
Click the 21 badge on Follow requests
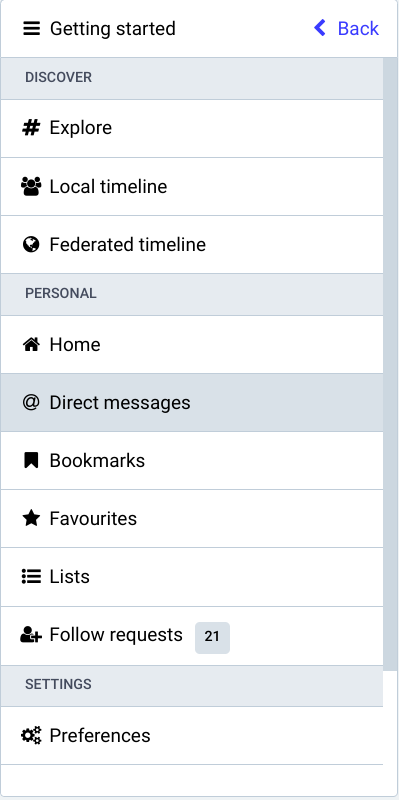(x=212, y=637)
